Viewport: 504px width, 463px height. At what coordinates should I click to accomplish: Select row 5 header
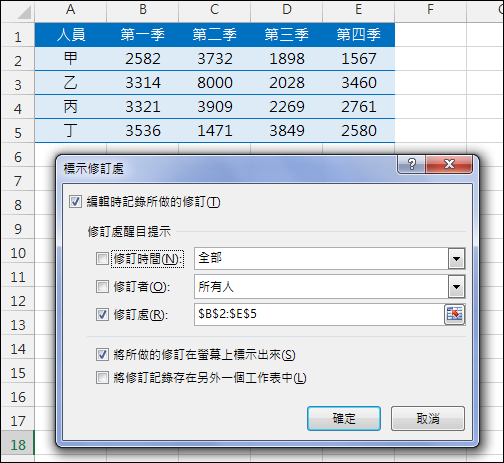(18, 131)
